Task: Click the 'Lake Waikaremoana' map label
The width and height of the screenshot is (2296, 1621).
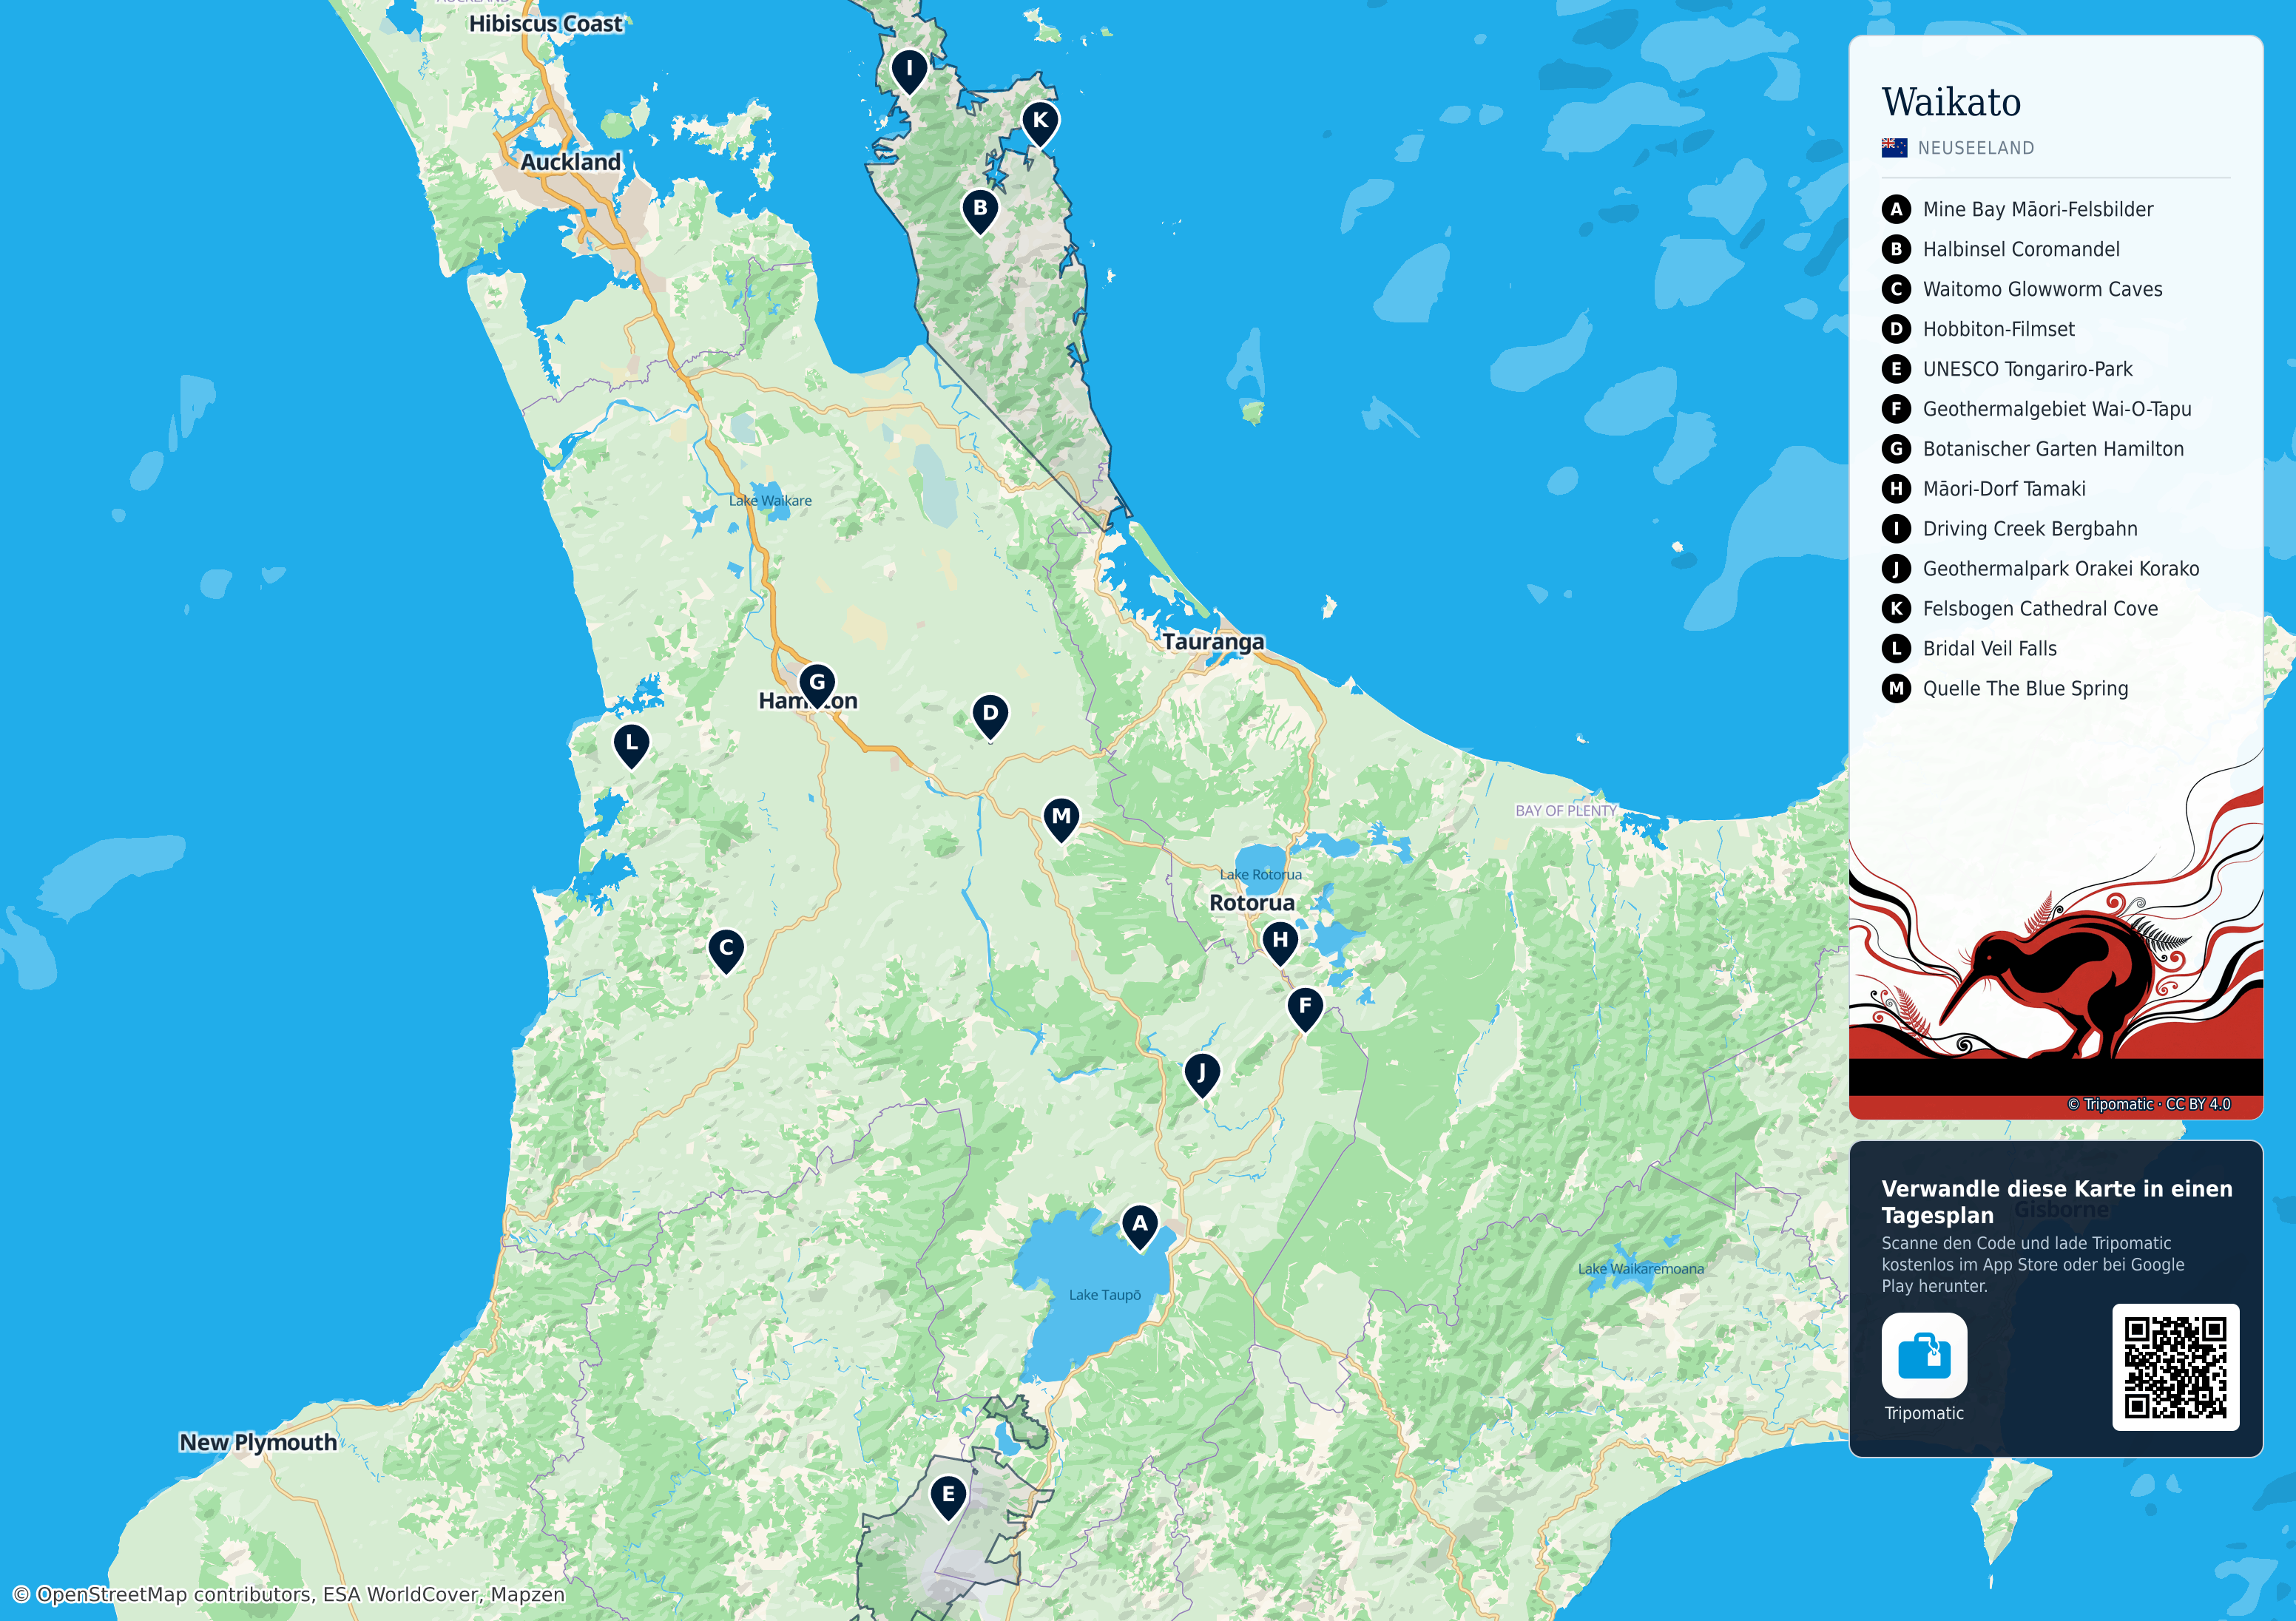Action: (1640, 1269)
